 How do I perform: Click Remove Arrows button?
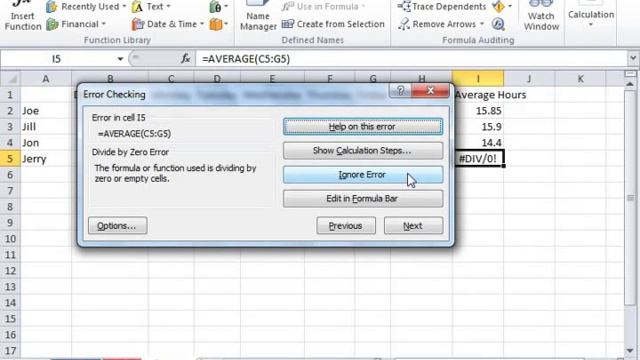pos(437,24)
